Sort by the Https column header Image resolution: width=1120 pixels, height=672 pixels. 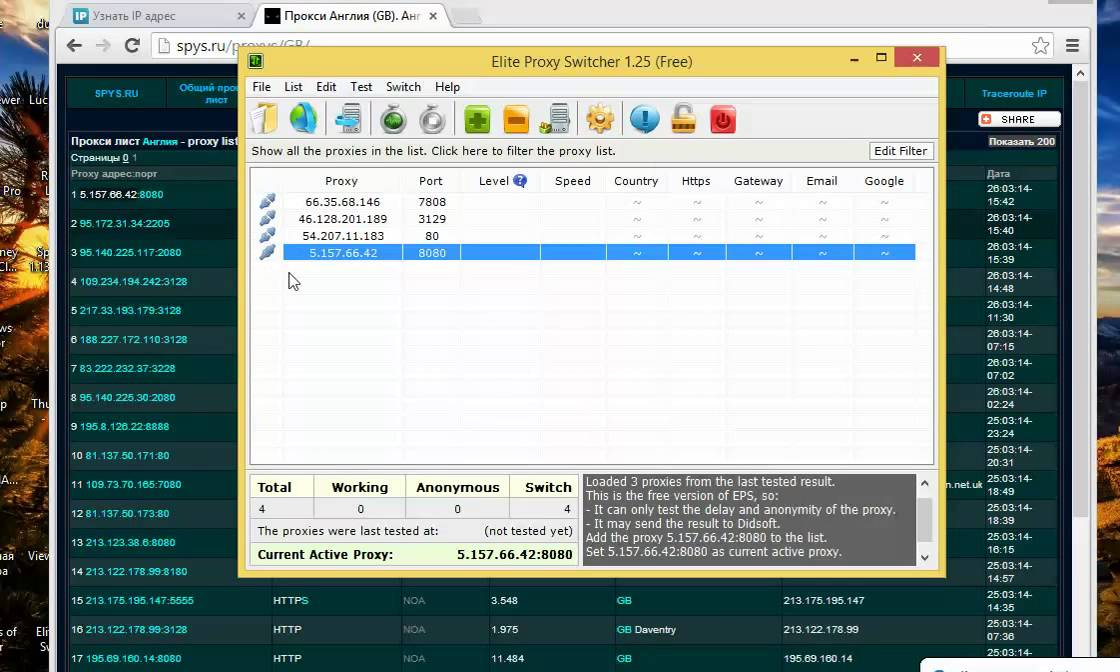[696, 181]
